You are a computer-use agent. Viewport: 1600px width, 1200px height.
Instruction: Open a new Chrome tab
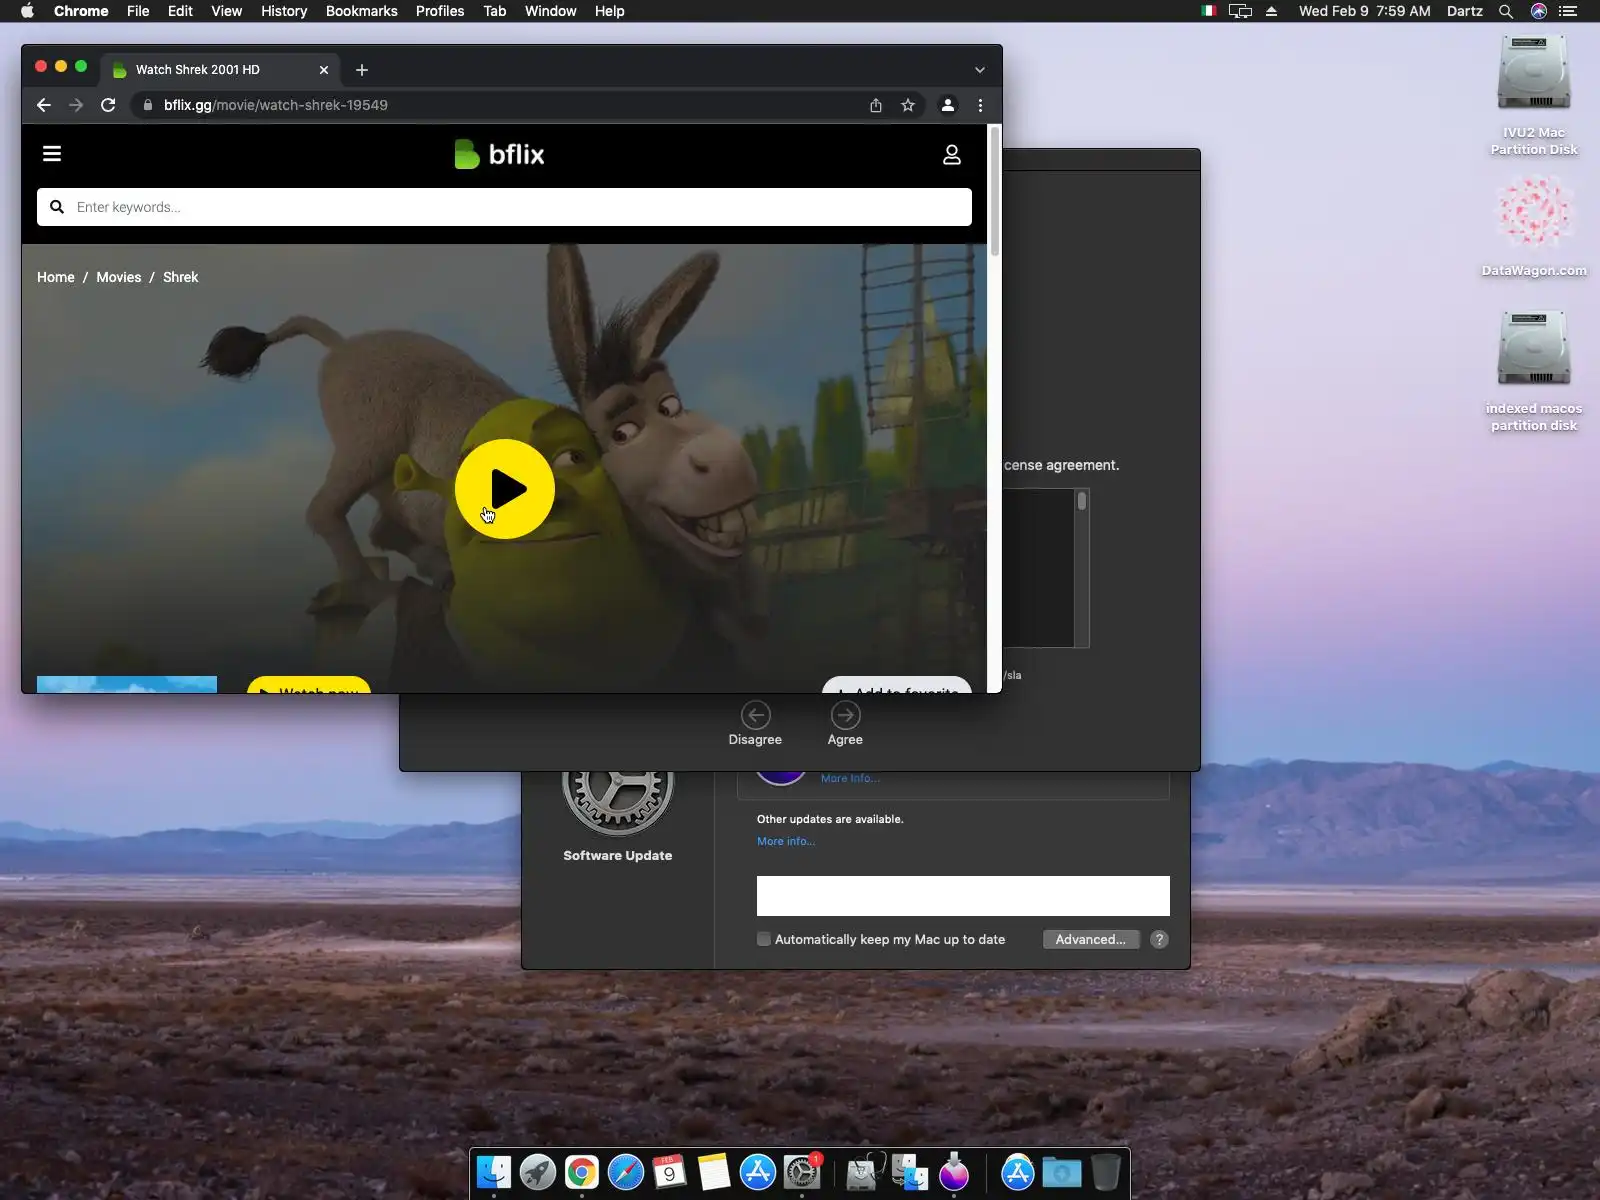pyautogui.click(x=362, y=70)
